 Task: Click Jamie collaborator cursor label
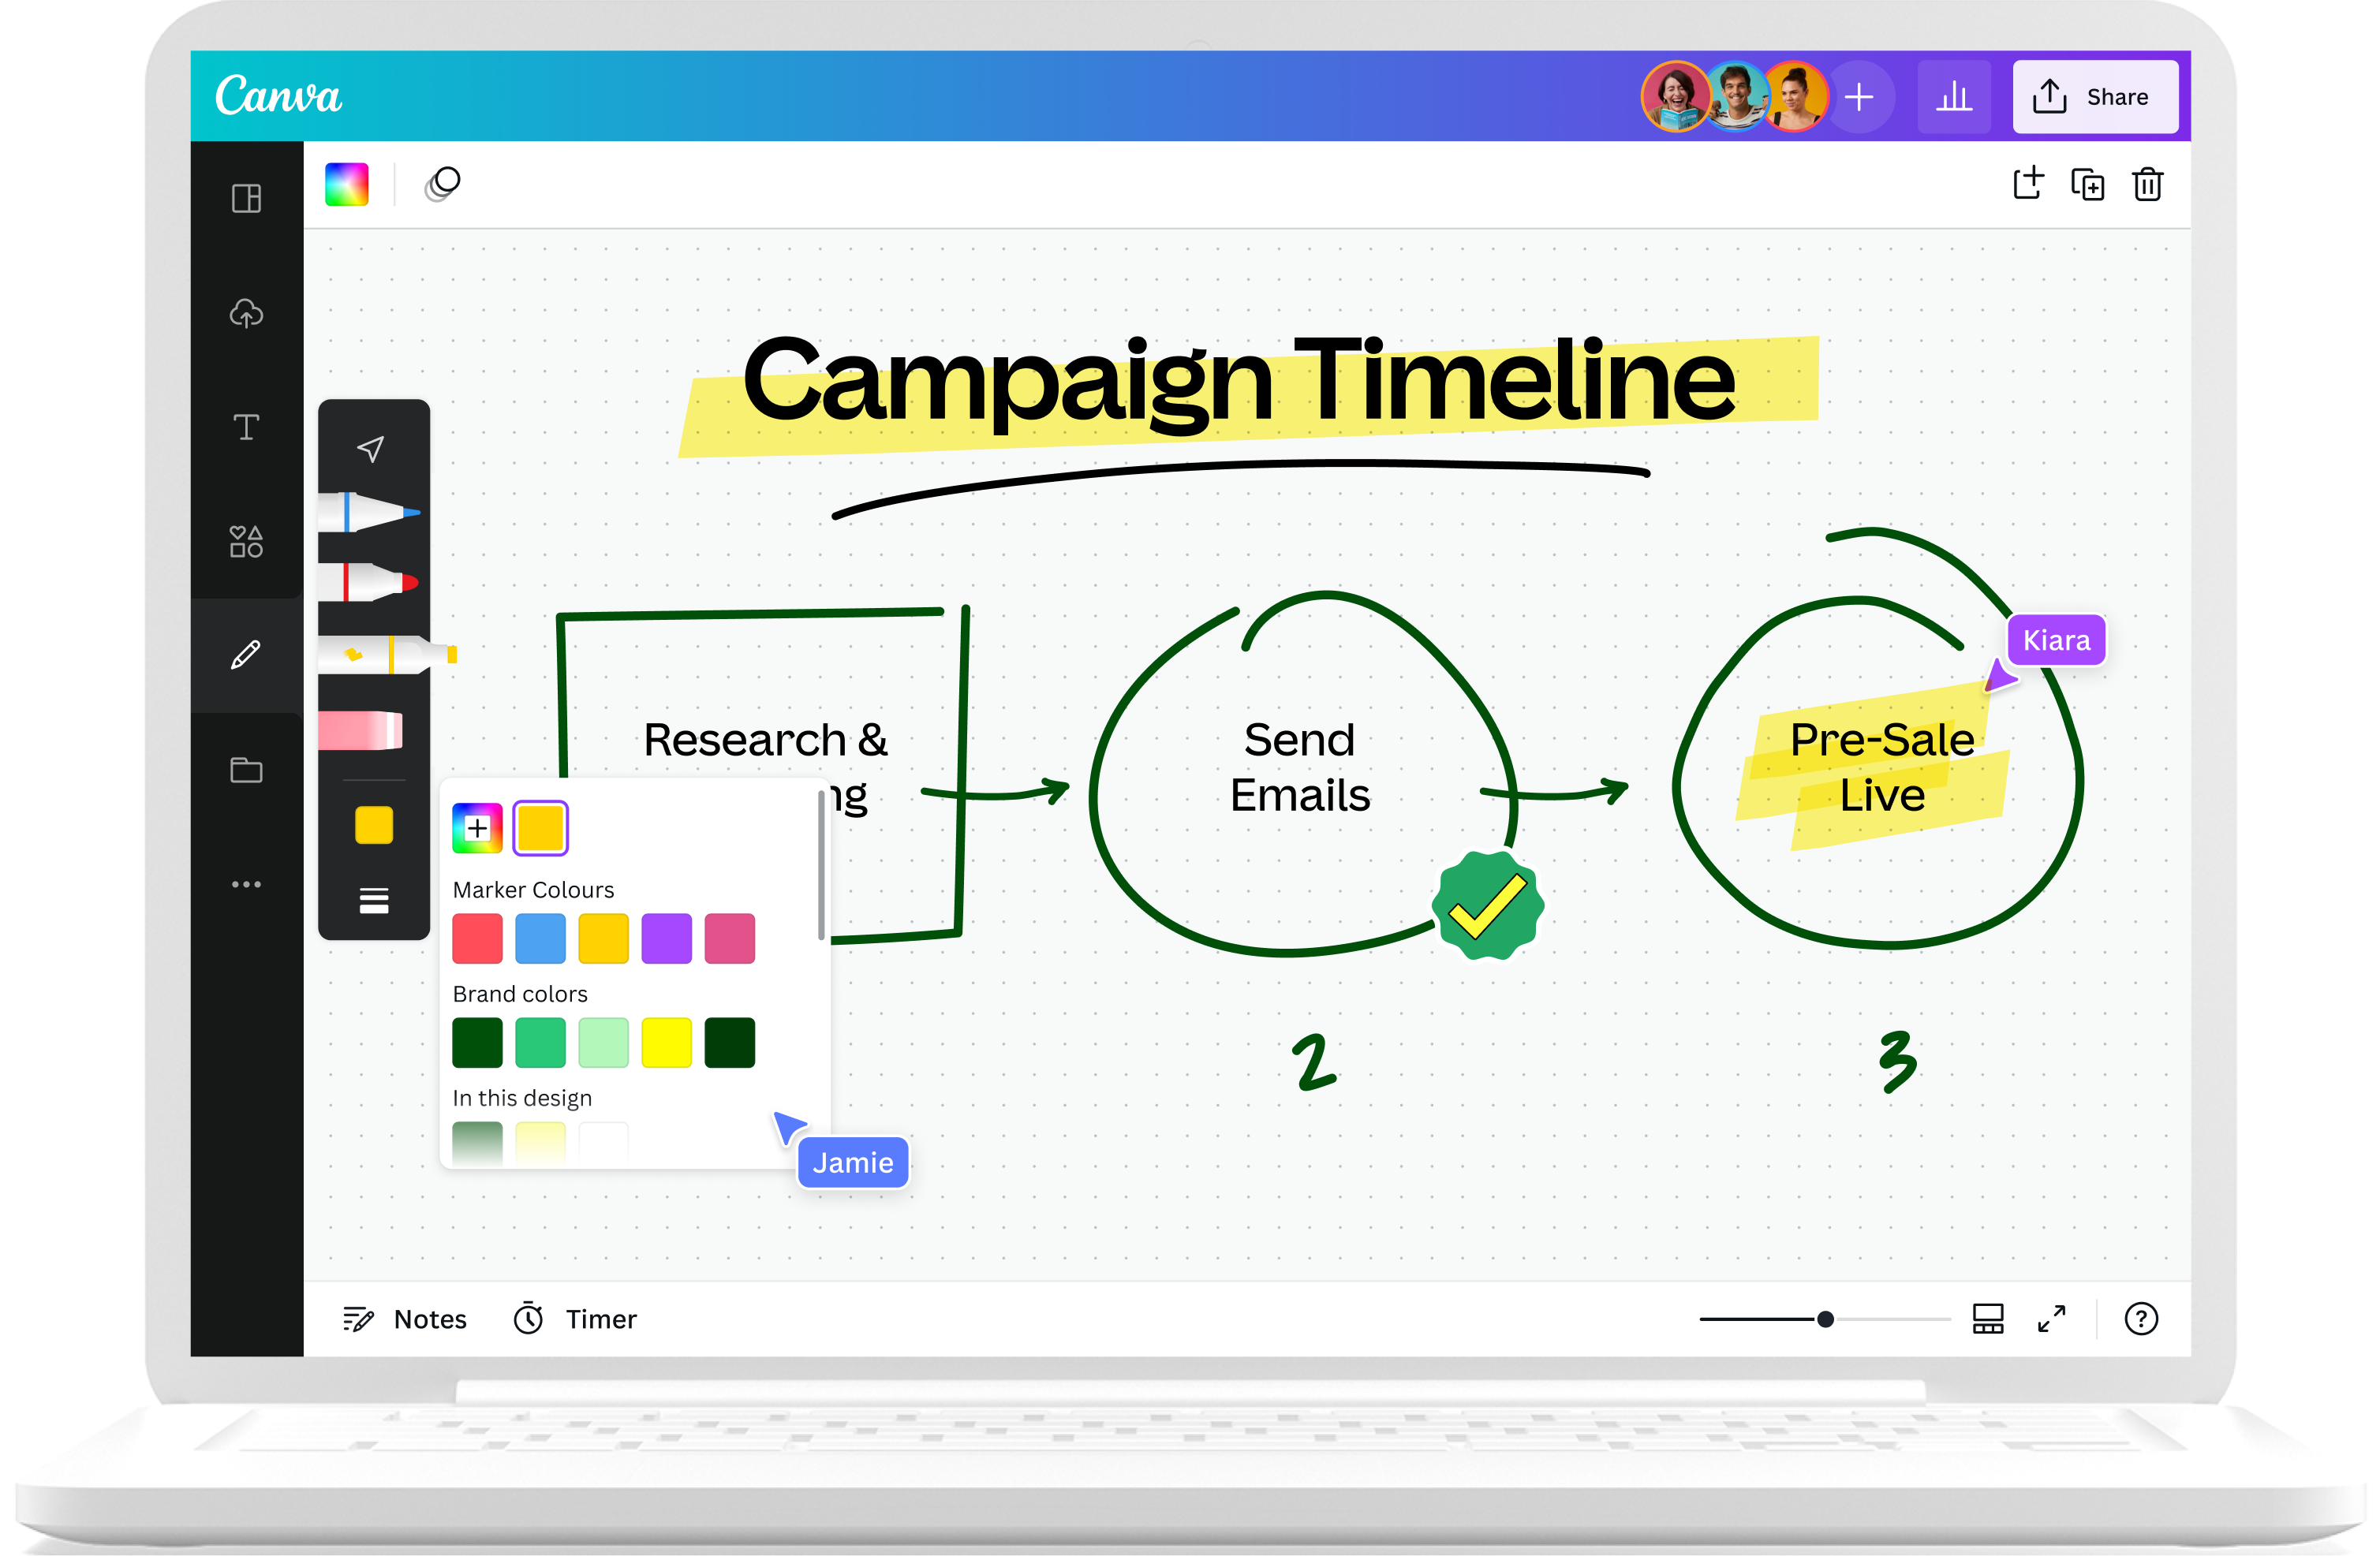[851, 1160]
